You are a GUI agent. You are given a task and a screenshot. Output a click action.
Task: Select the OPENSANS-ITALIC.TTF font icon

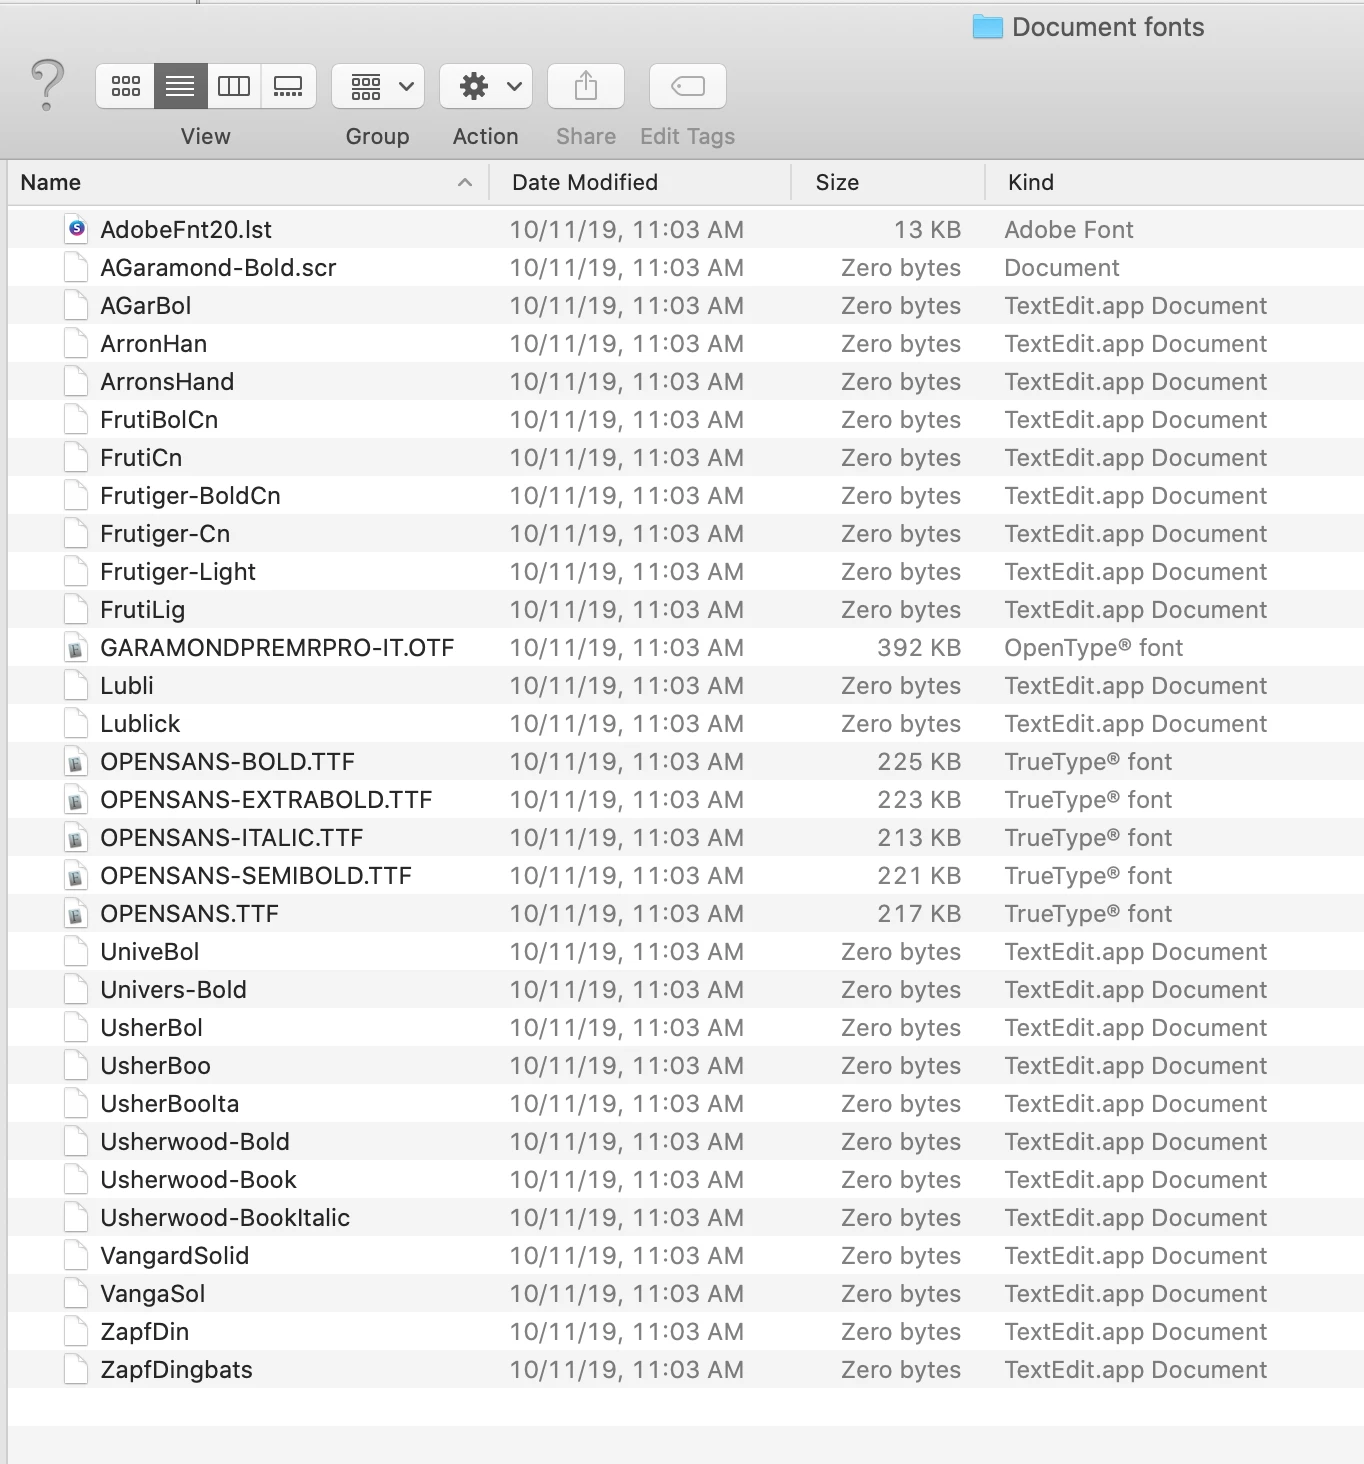tap(76, 837)
